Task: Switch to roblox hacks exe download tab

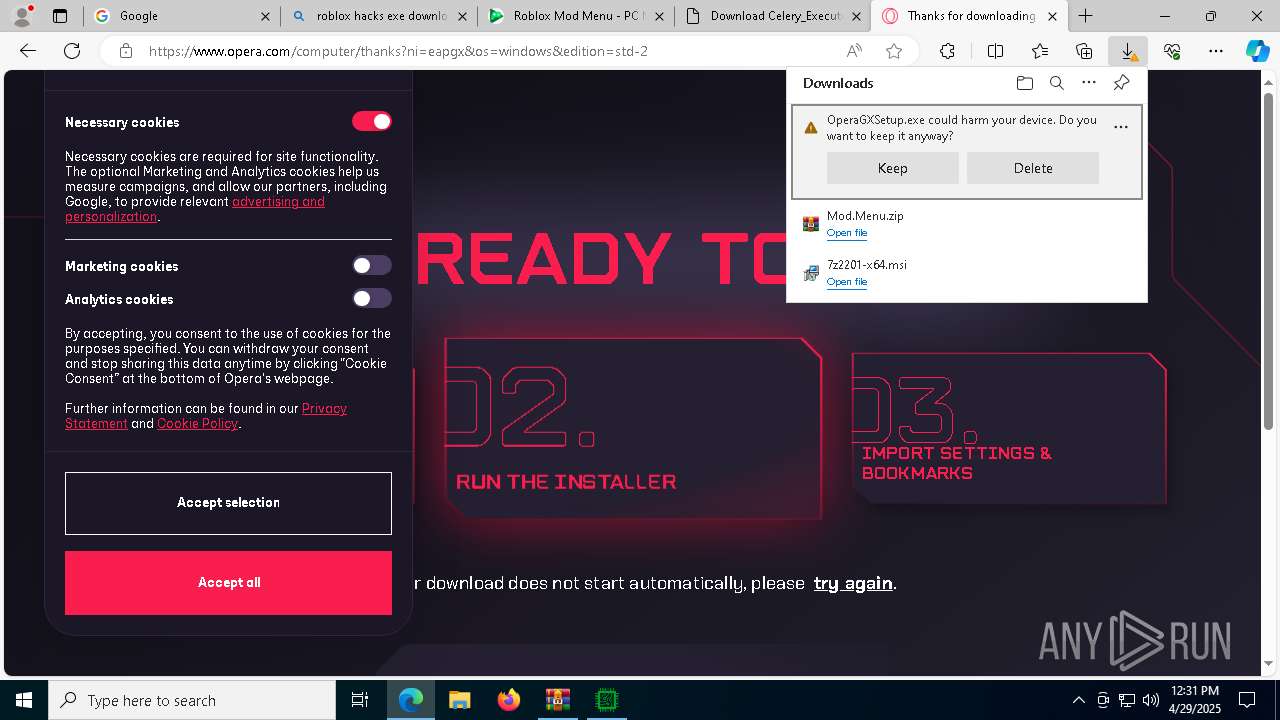Action: [x=378, y=16]
